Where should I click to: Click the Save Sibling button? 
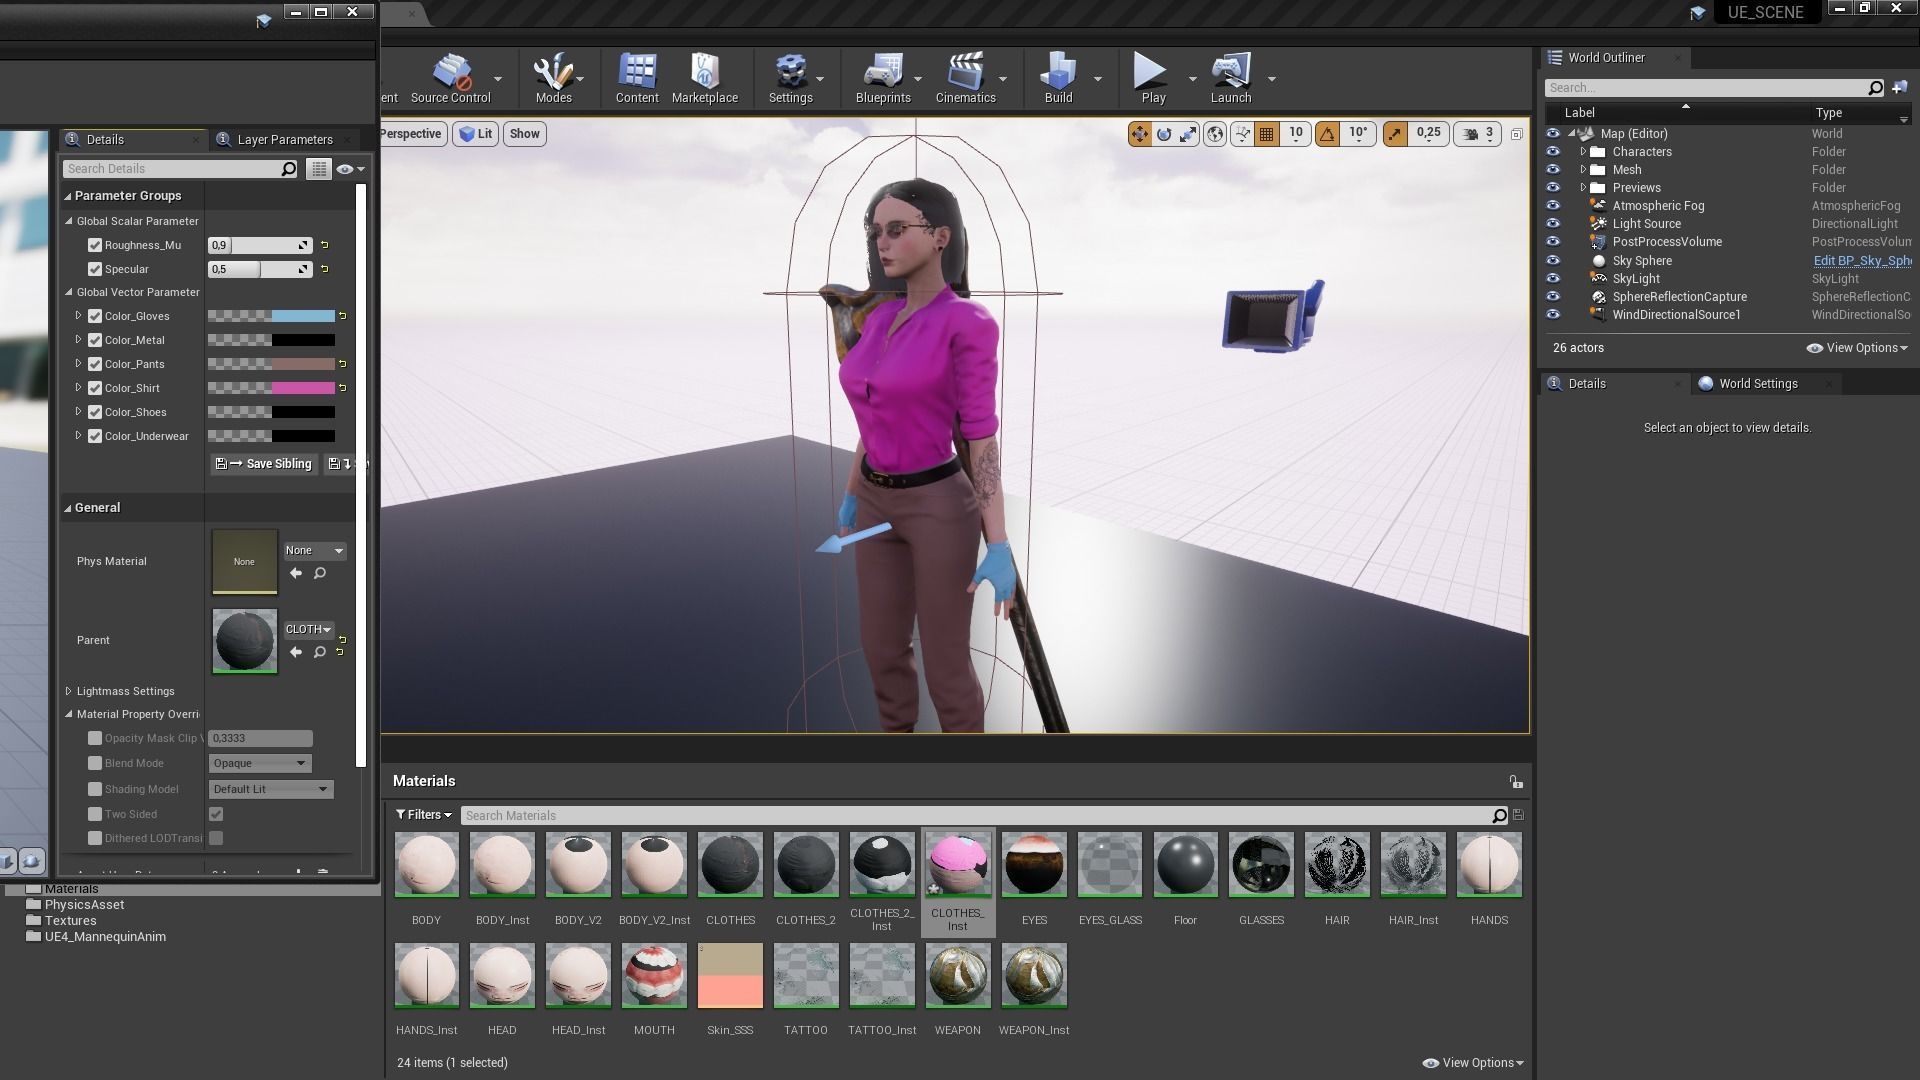tap(265, 464)
